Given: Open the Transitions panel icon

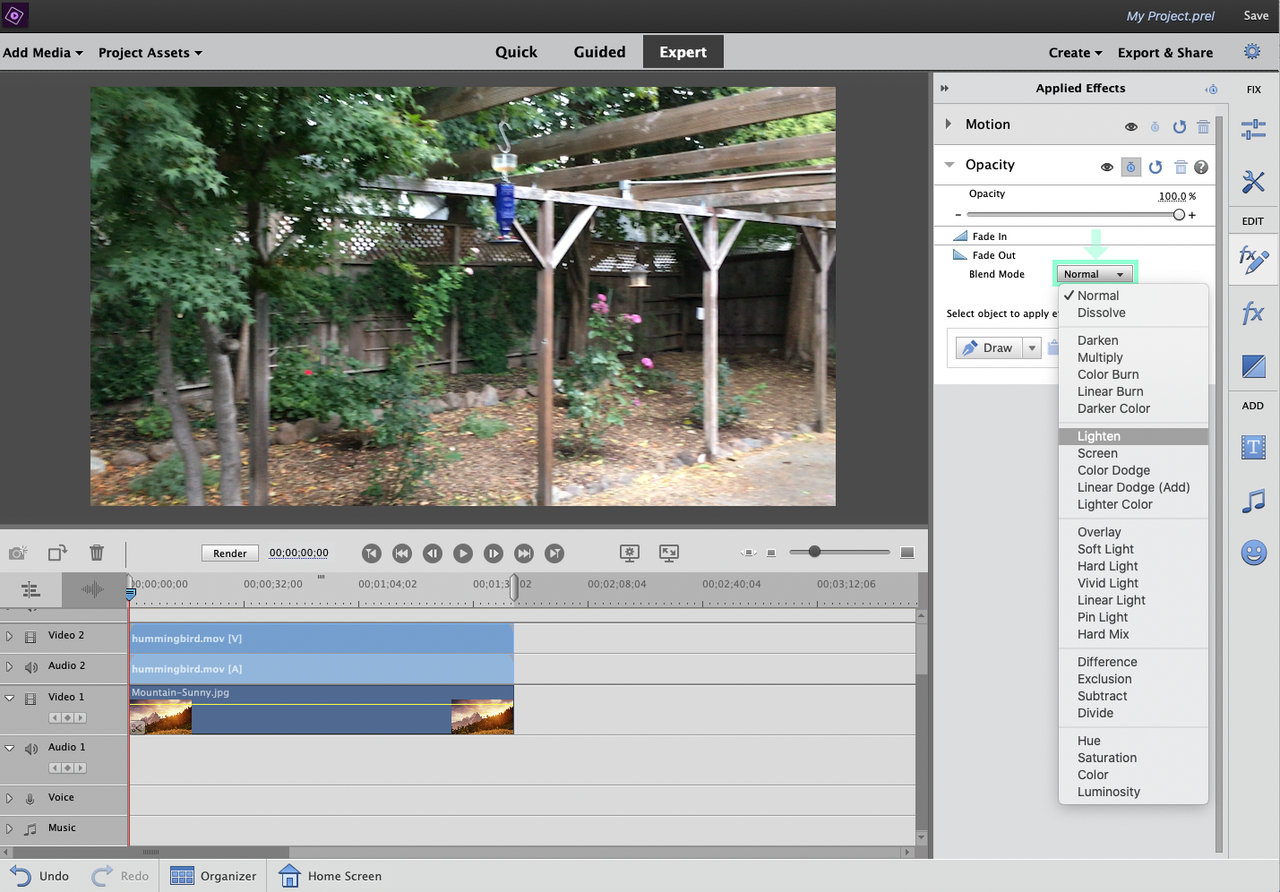Looking at the screenshot, I should (1253, 366).
